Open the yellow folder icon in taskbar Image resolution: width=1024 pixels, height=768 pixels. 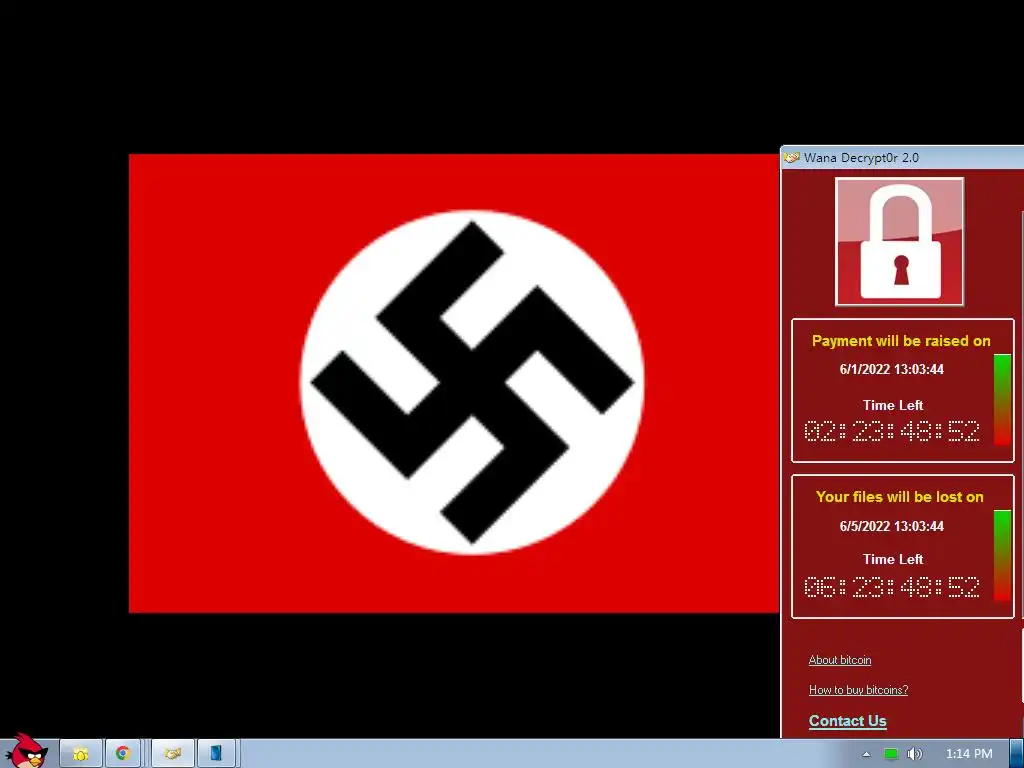point(81,754)
